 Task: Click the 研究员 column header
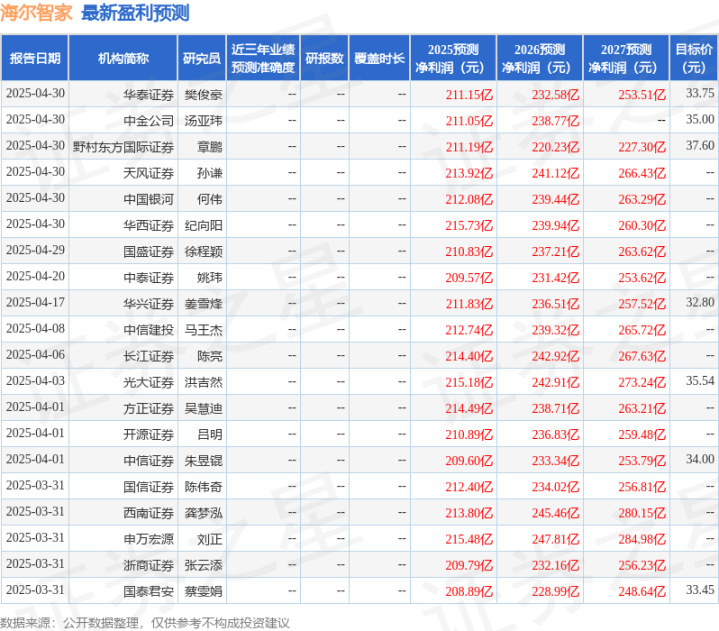202,58
